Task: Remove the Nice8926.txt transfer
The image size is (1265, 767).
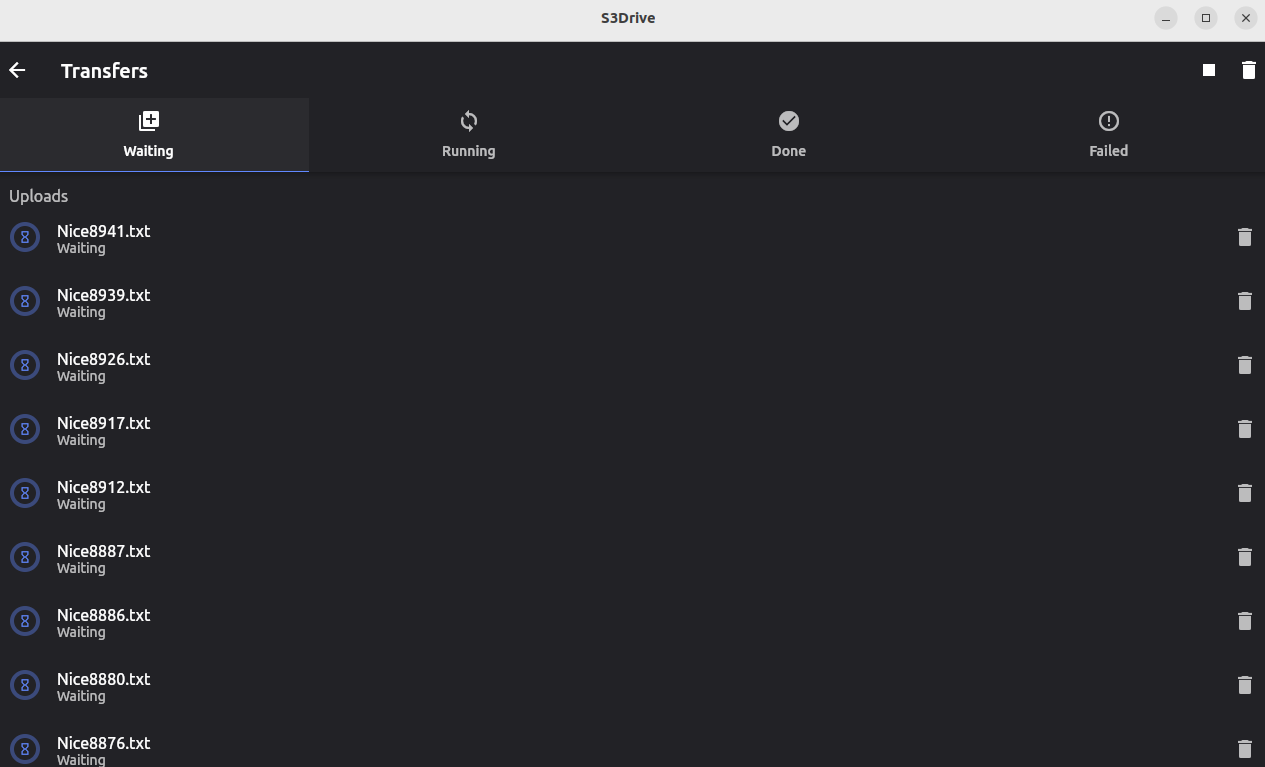Action: 1245,365
